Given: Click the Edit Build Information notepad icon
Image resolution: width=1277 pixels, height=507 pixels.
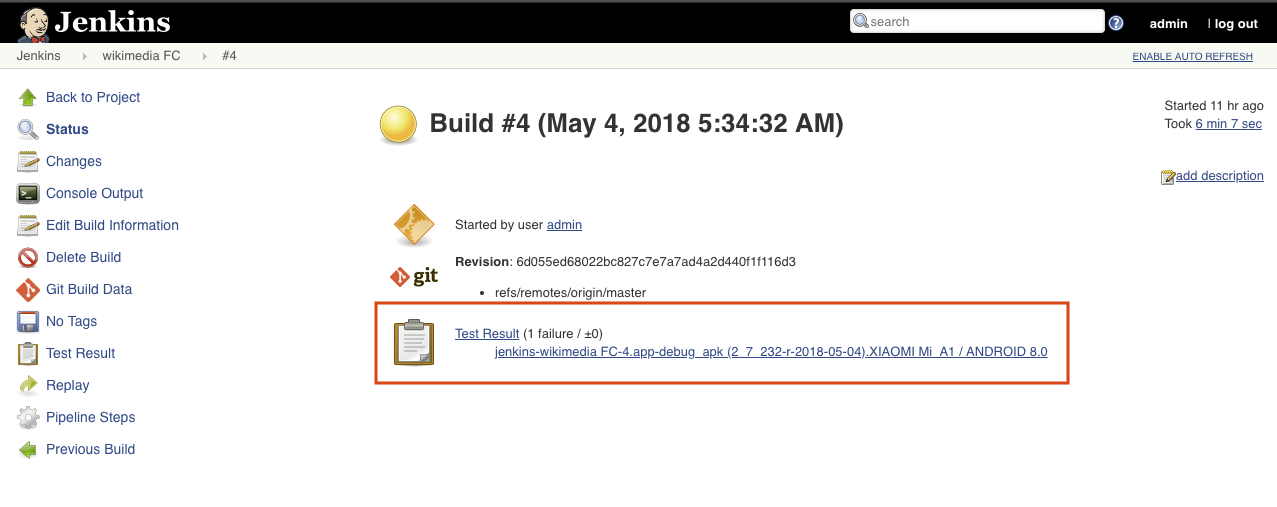Looking at the screenshot, I should [28, 225].
